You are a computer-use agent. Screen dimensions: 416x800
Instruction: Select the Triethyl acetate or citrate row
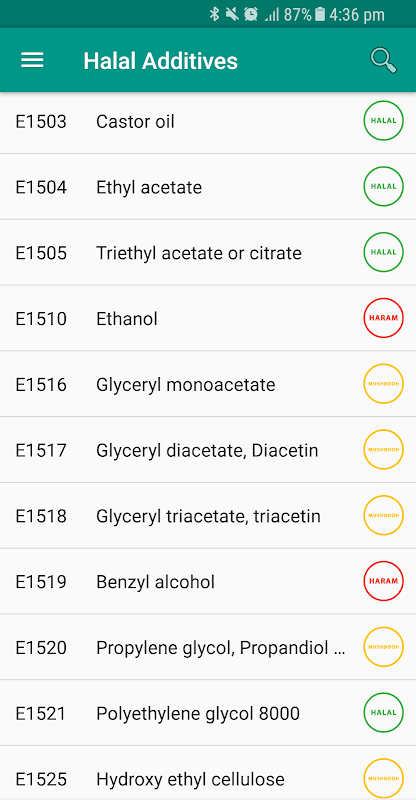208,253
